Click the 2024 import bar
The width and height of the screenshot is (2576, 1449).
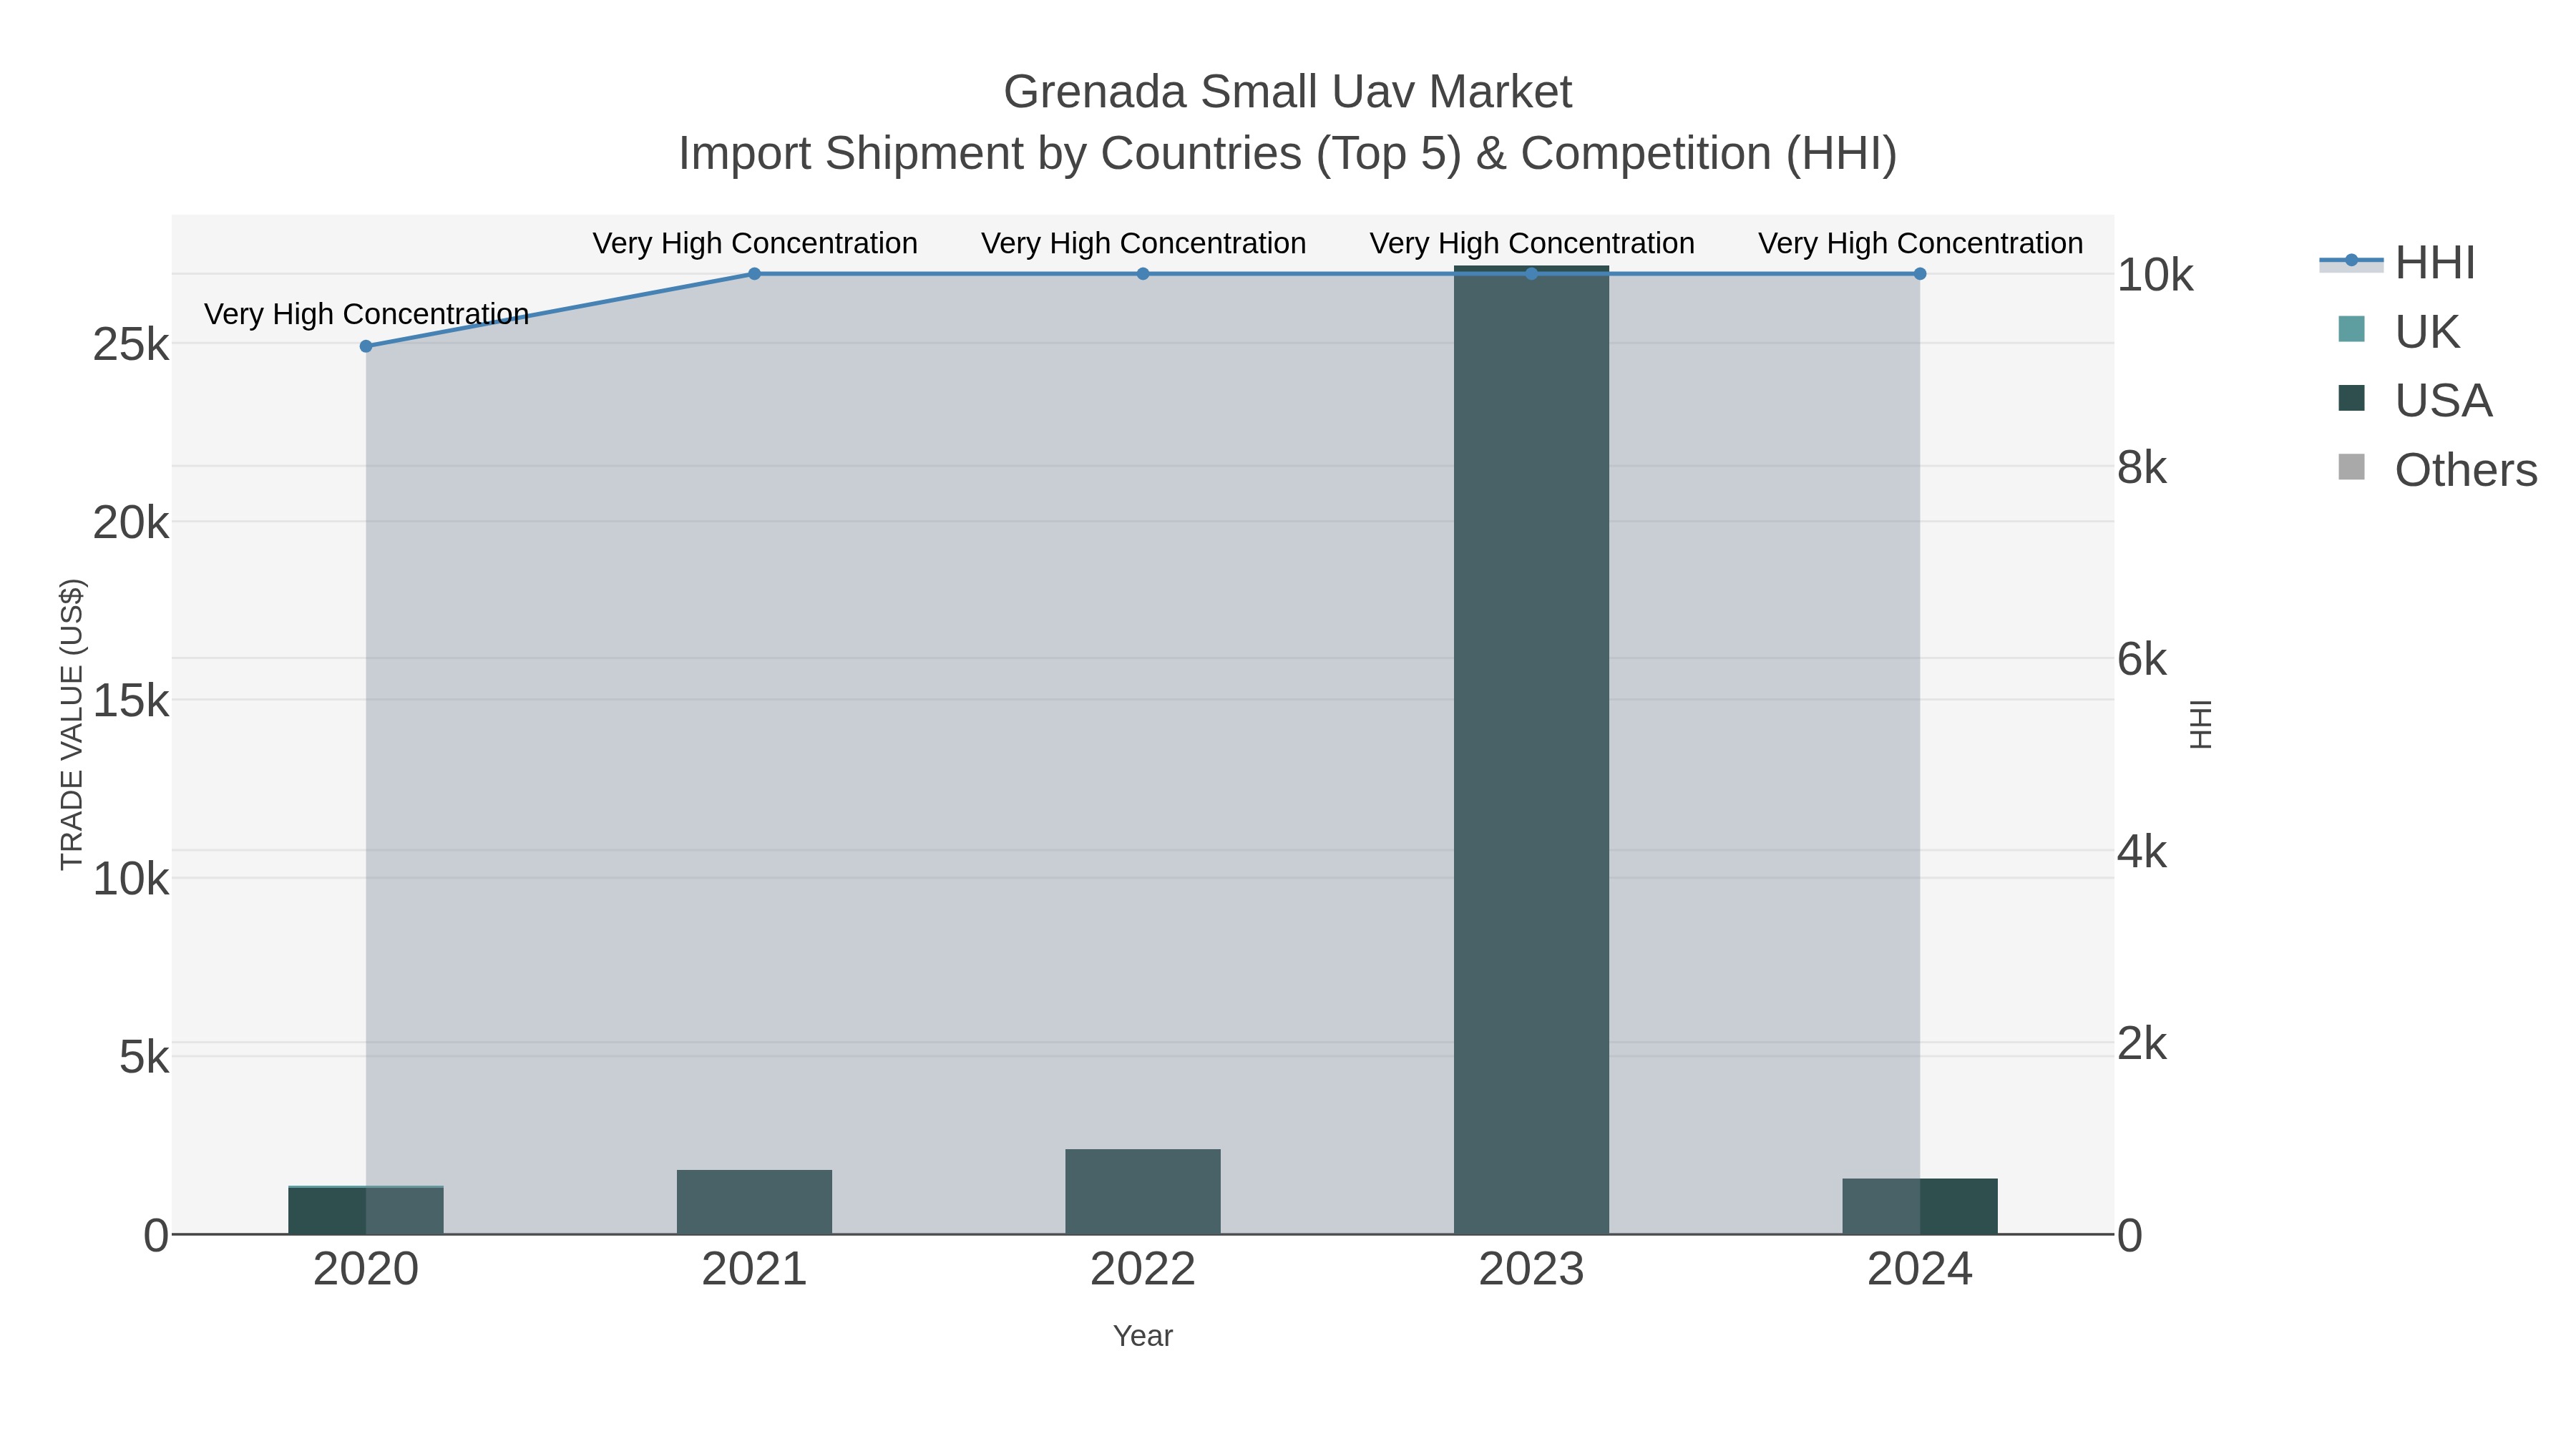tap(1920, 1207)
